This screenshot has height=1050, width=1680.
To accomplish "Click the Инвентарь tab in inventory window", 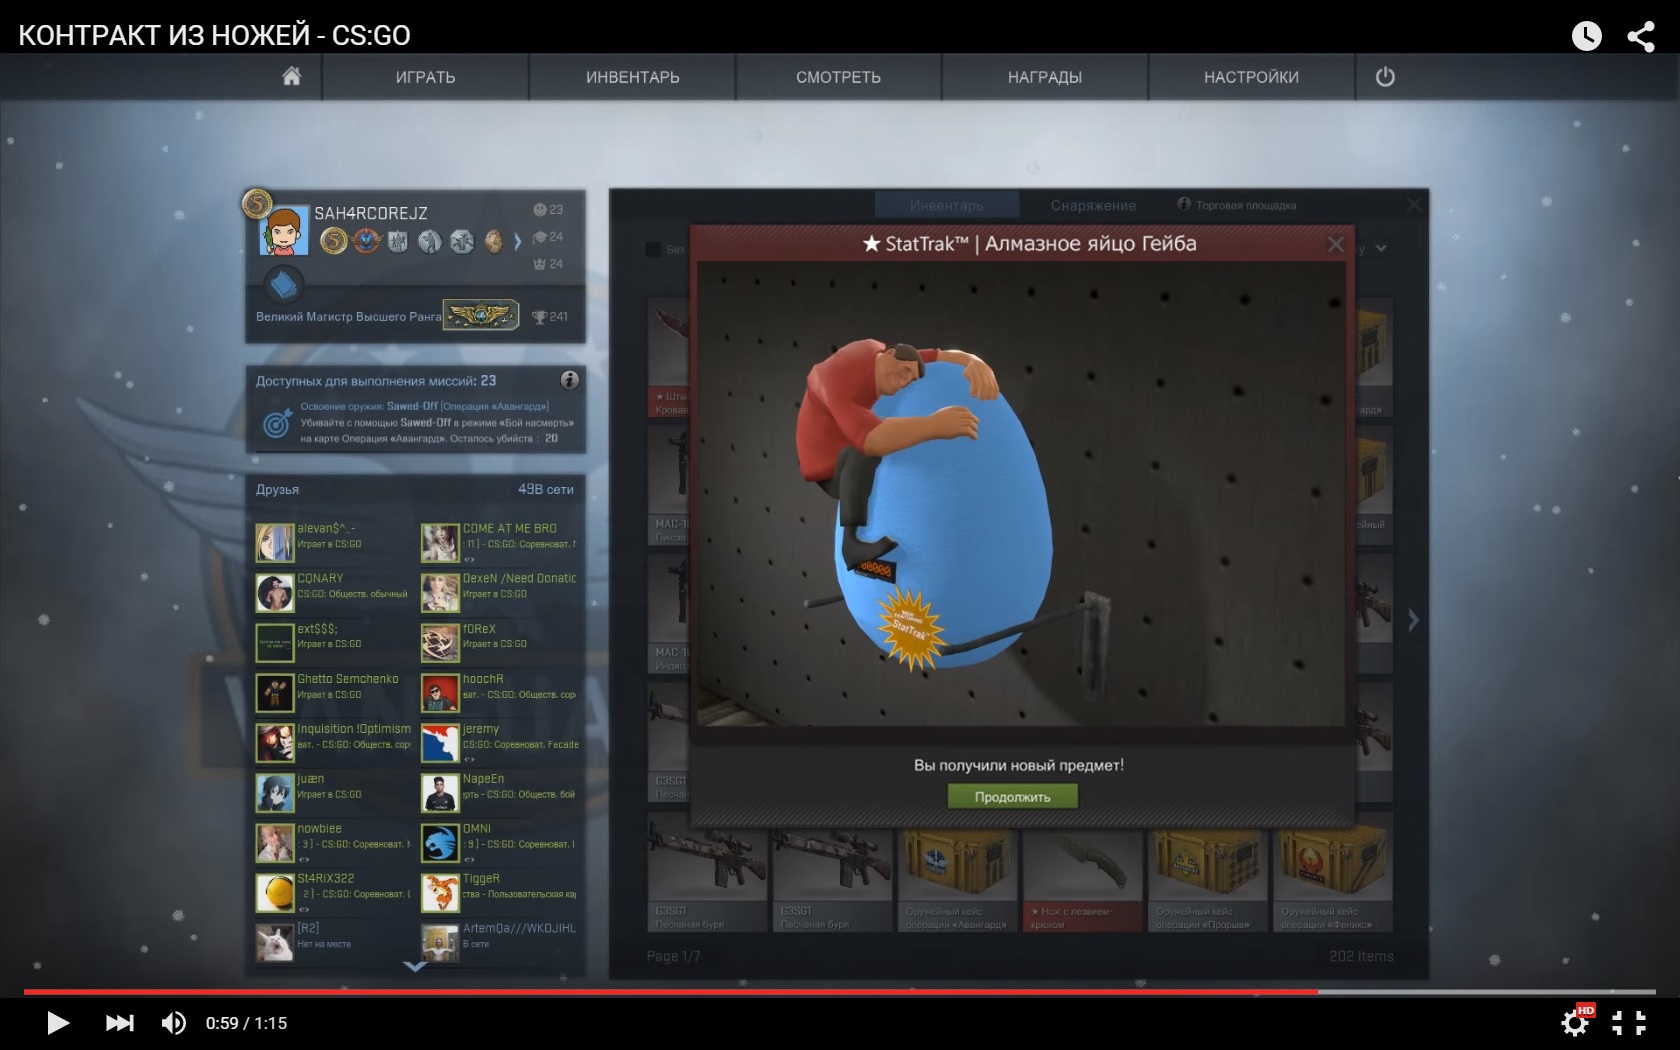I will (x=946, y=205).
